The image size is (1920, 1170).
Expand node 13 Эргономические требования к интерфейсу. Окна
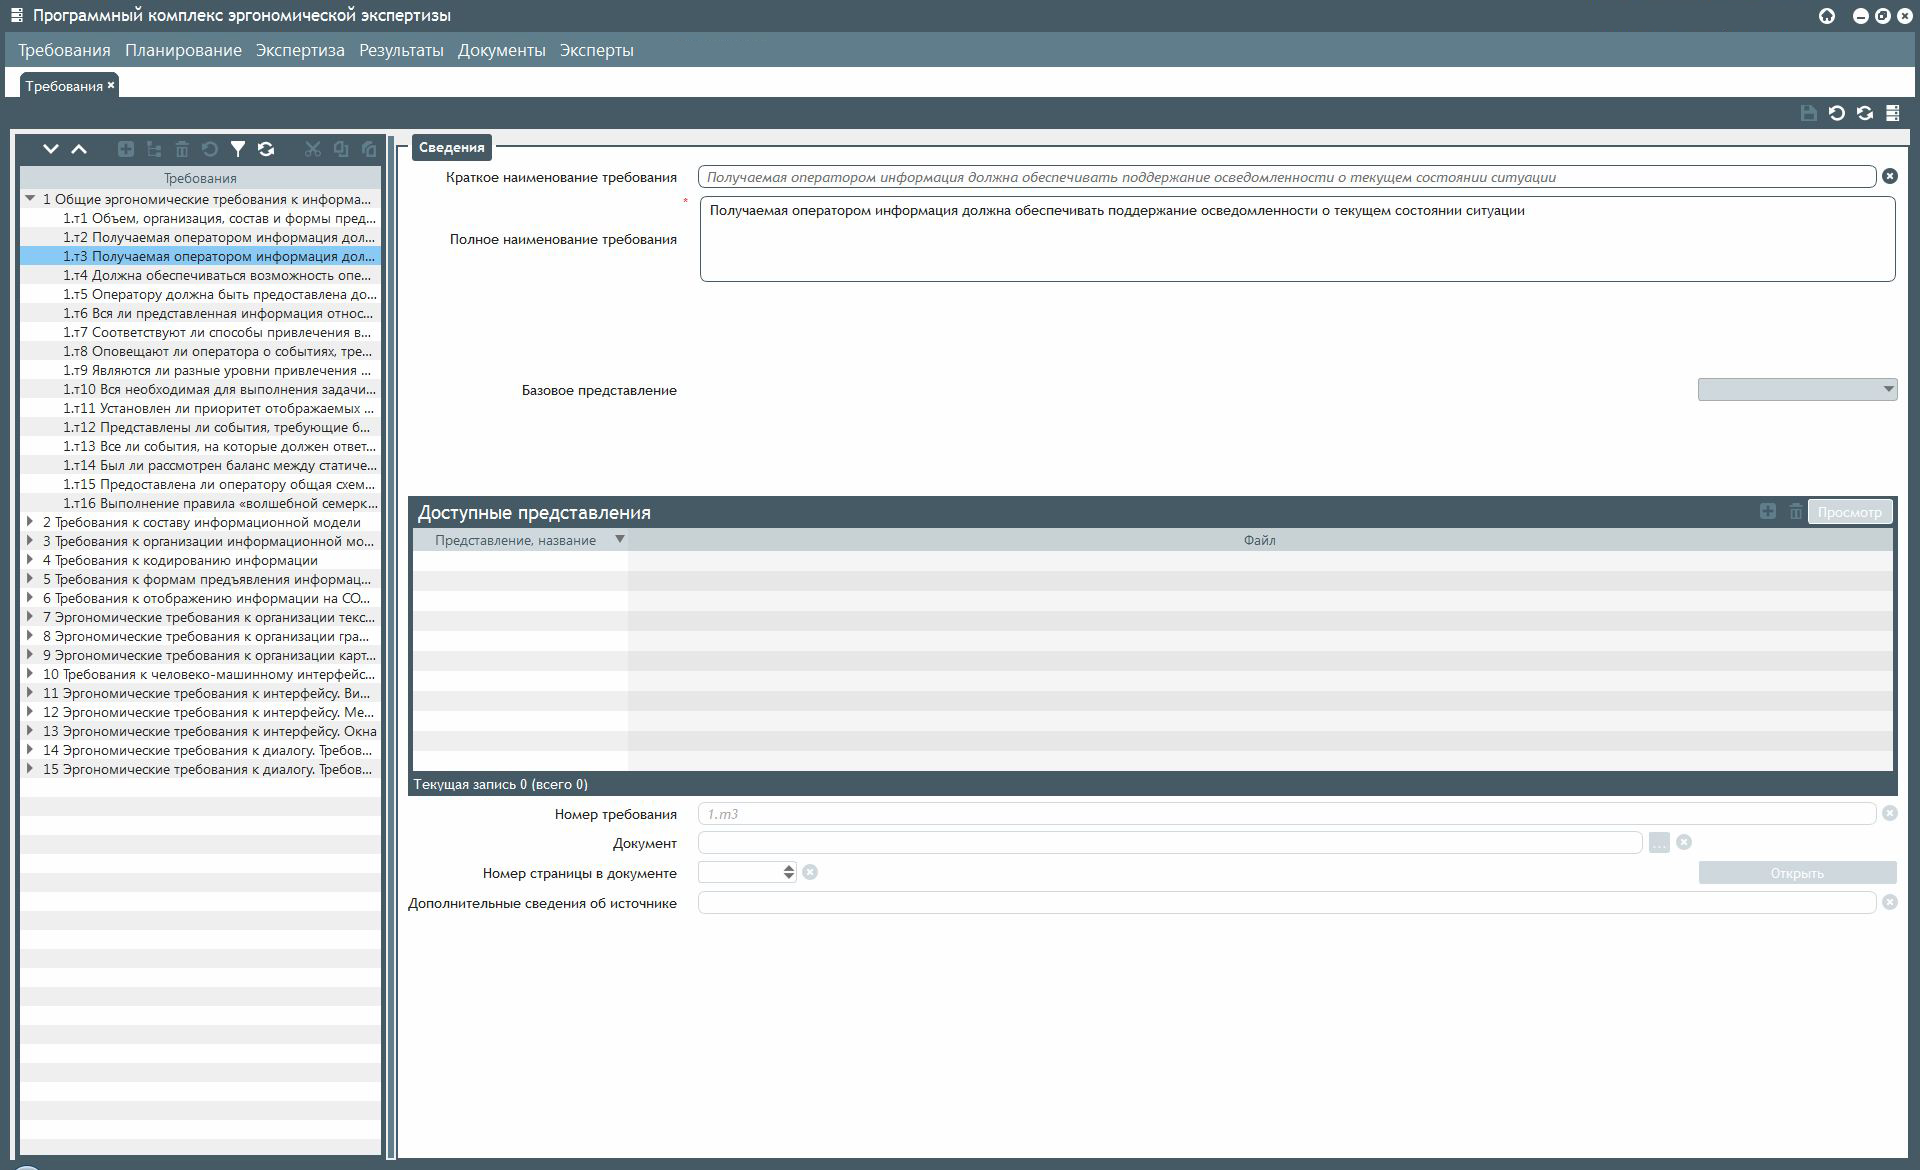(30, 730)
